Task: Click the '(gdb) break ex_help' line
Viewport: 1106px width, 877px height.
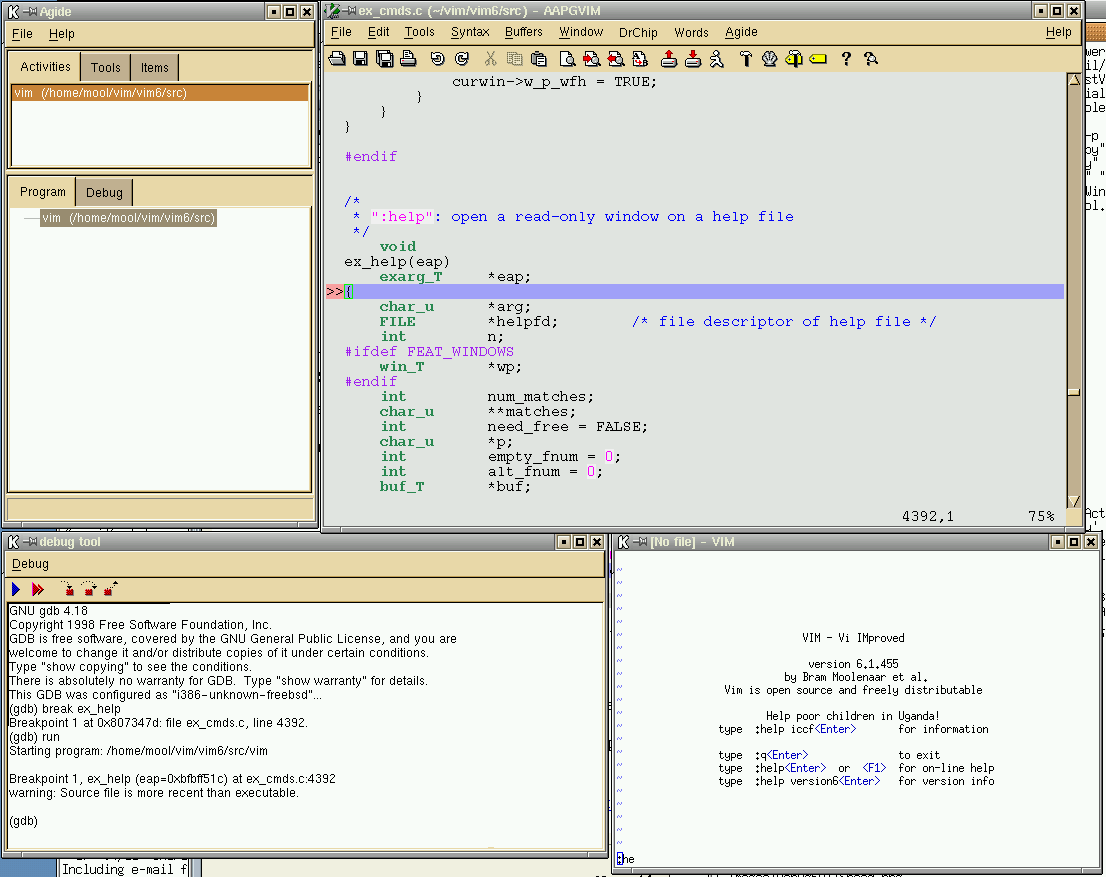Action: 65,709
